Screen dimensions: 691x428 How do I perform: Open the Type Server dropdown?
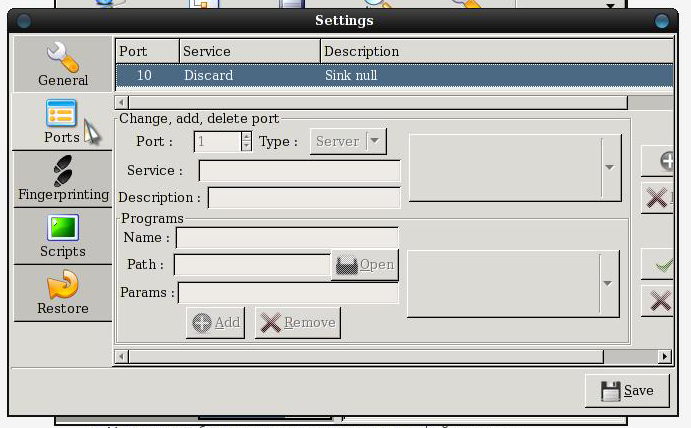tap(348, 141)
